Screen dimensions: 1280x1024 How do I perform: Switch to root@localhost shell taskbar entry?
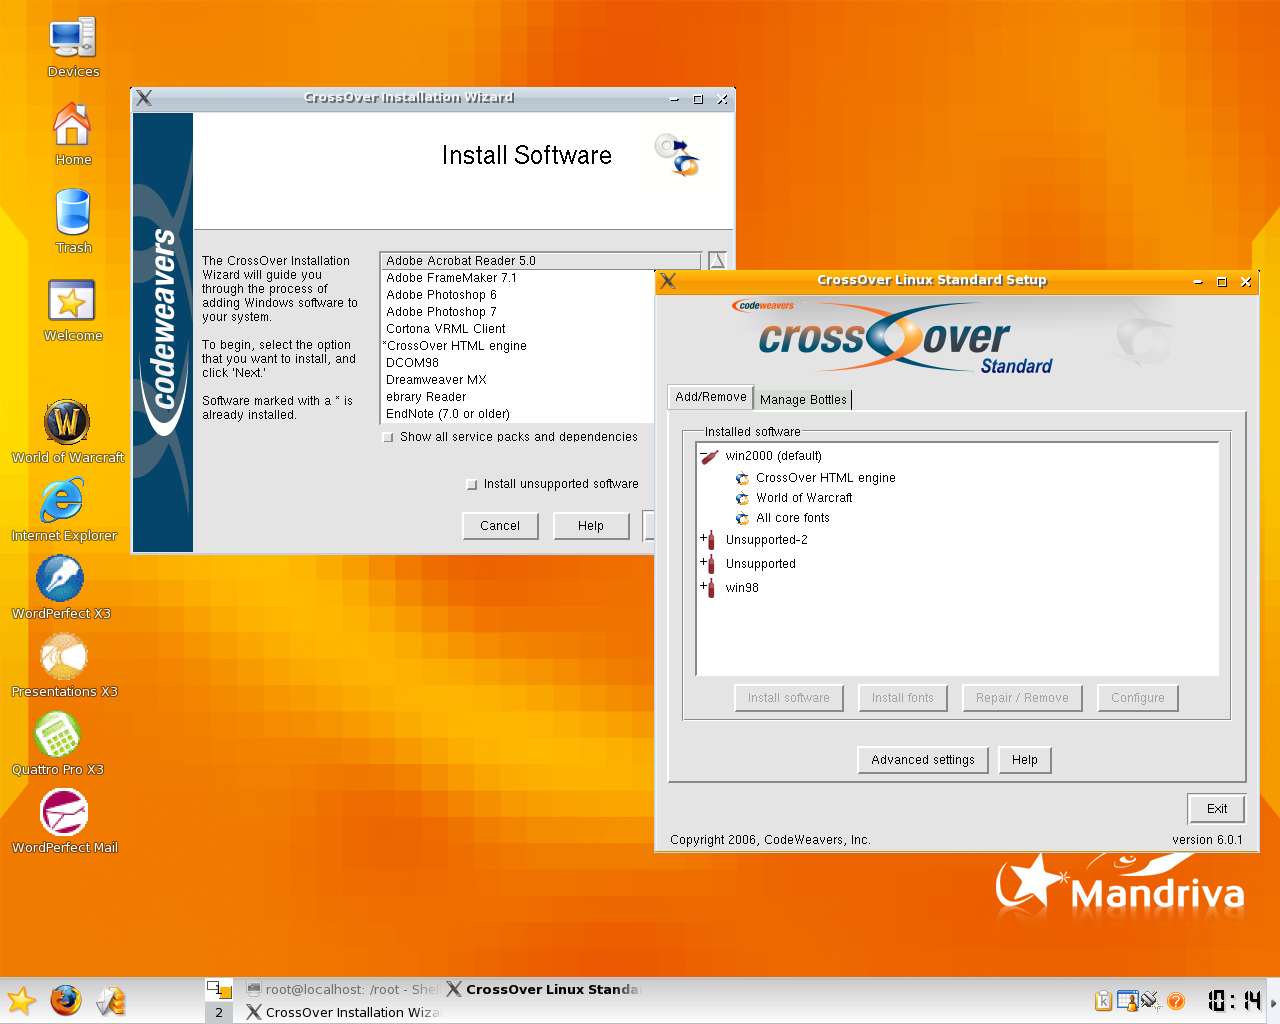tap(341, 989)
